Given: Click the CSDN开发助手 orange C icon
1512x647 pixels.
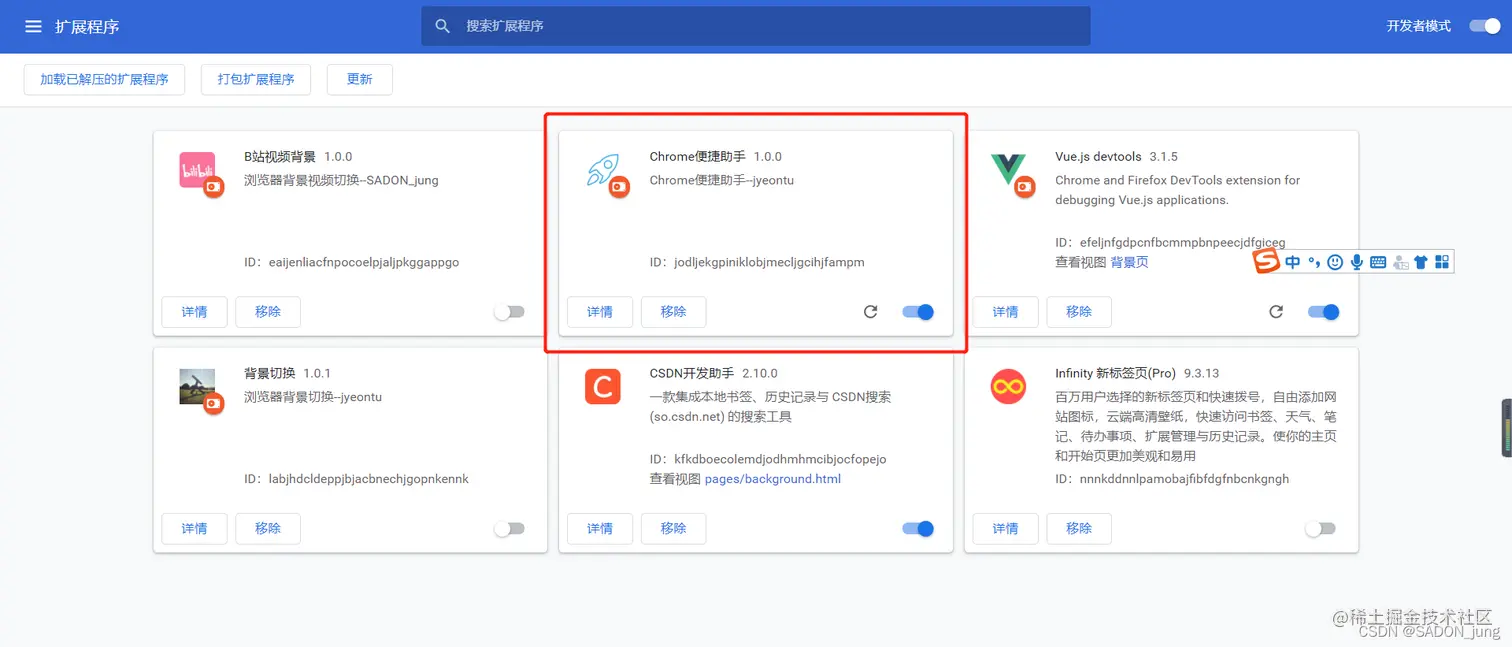Looking at the screenshot, I should [603, 386].
